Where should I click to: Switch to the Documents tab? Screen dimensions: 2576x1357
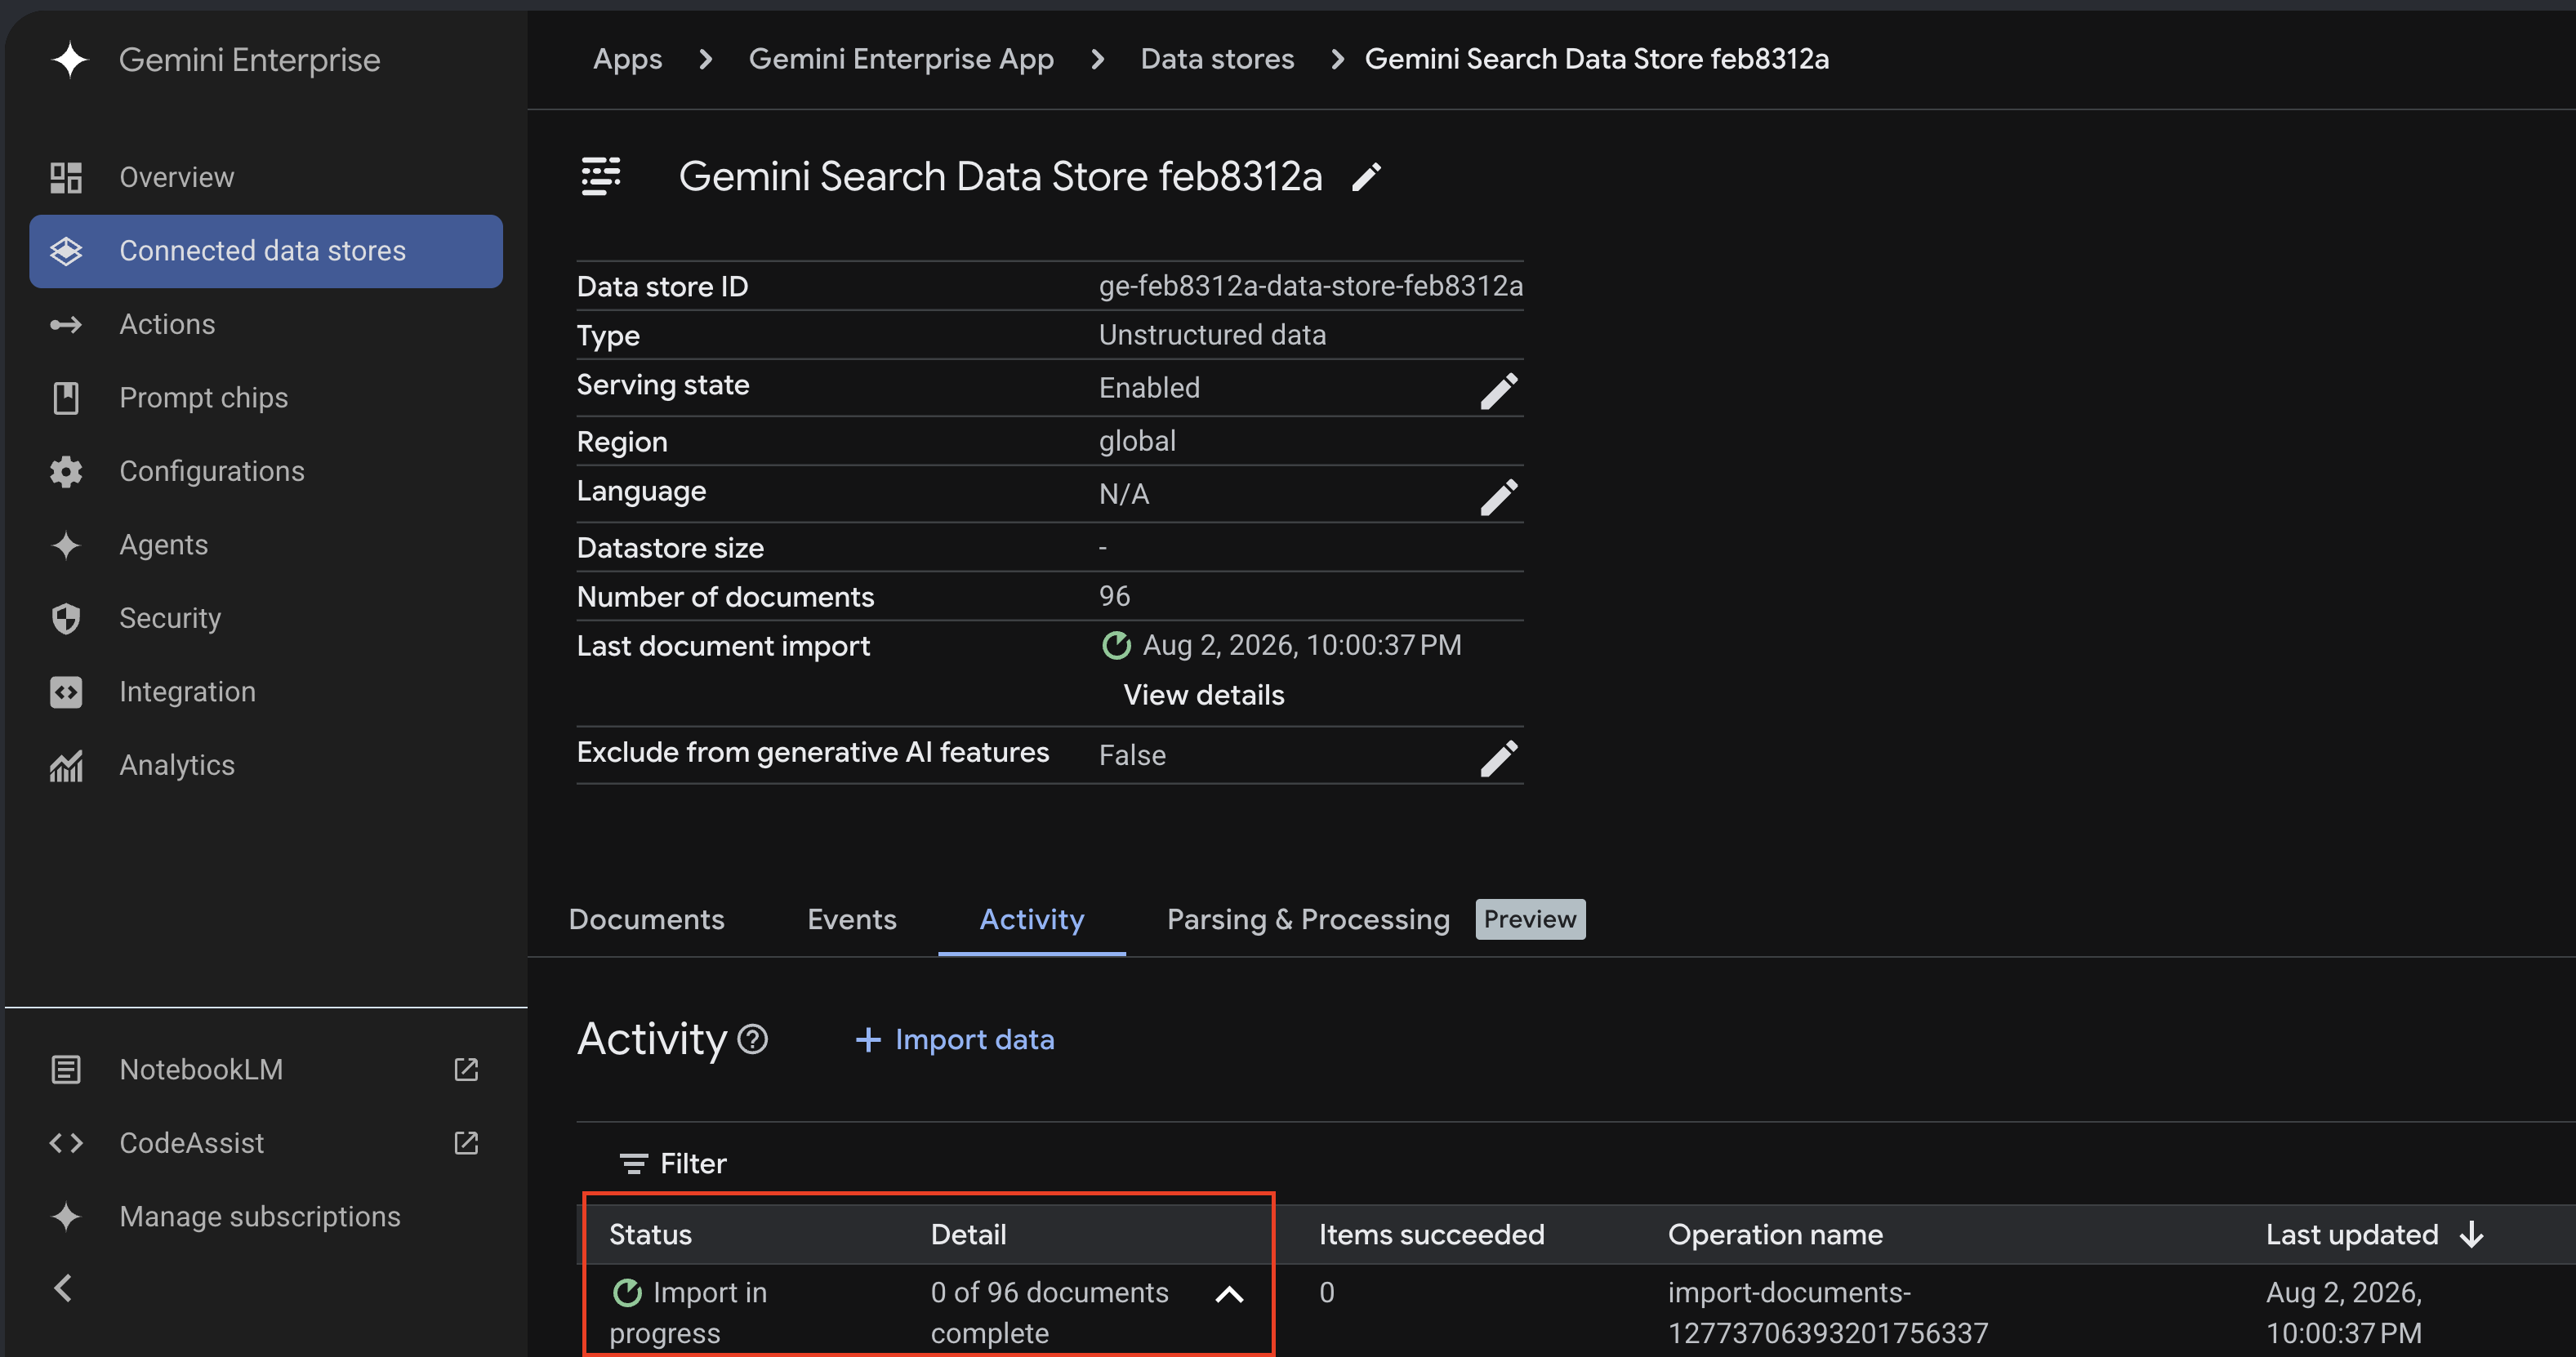(646, 919)
